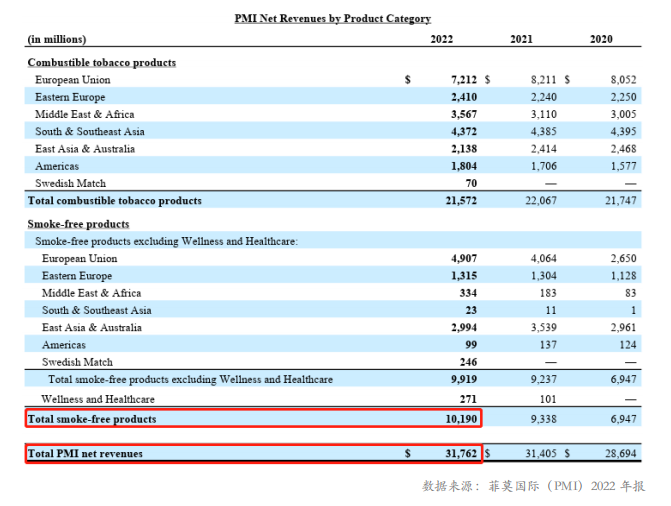The width and height of the screenshot is (671, 506).
Task: Click the 'Wellness and Healthcare' row label
Action: (x=98, y=399)
